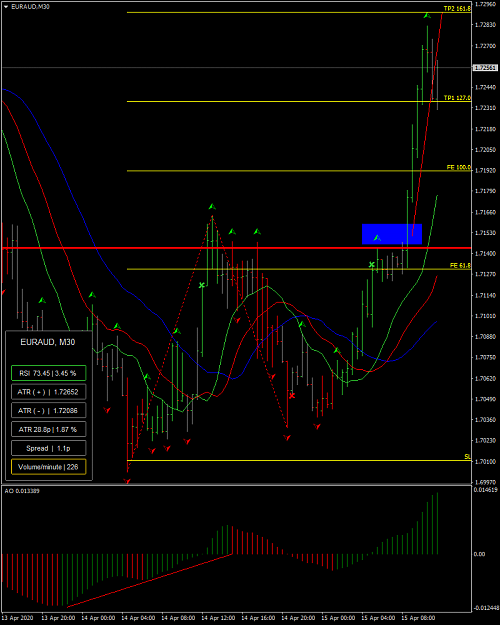The width and height of the screenshot is (500, 625).
Task: Click the red fractal arrow below the SL line
Action: pos(127,481)
